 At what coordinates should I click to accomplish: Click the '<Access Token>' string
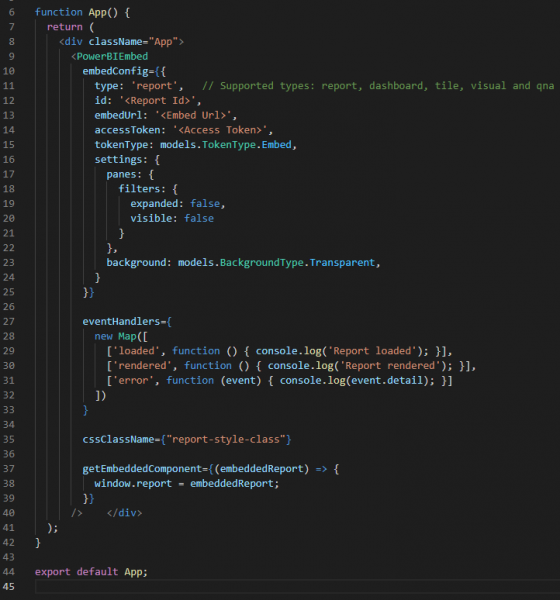pyautogui.click(x=220, y=130)
